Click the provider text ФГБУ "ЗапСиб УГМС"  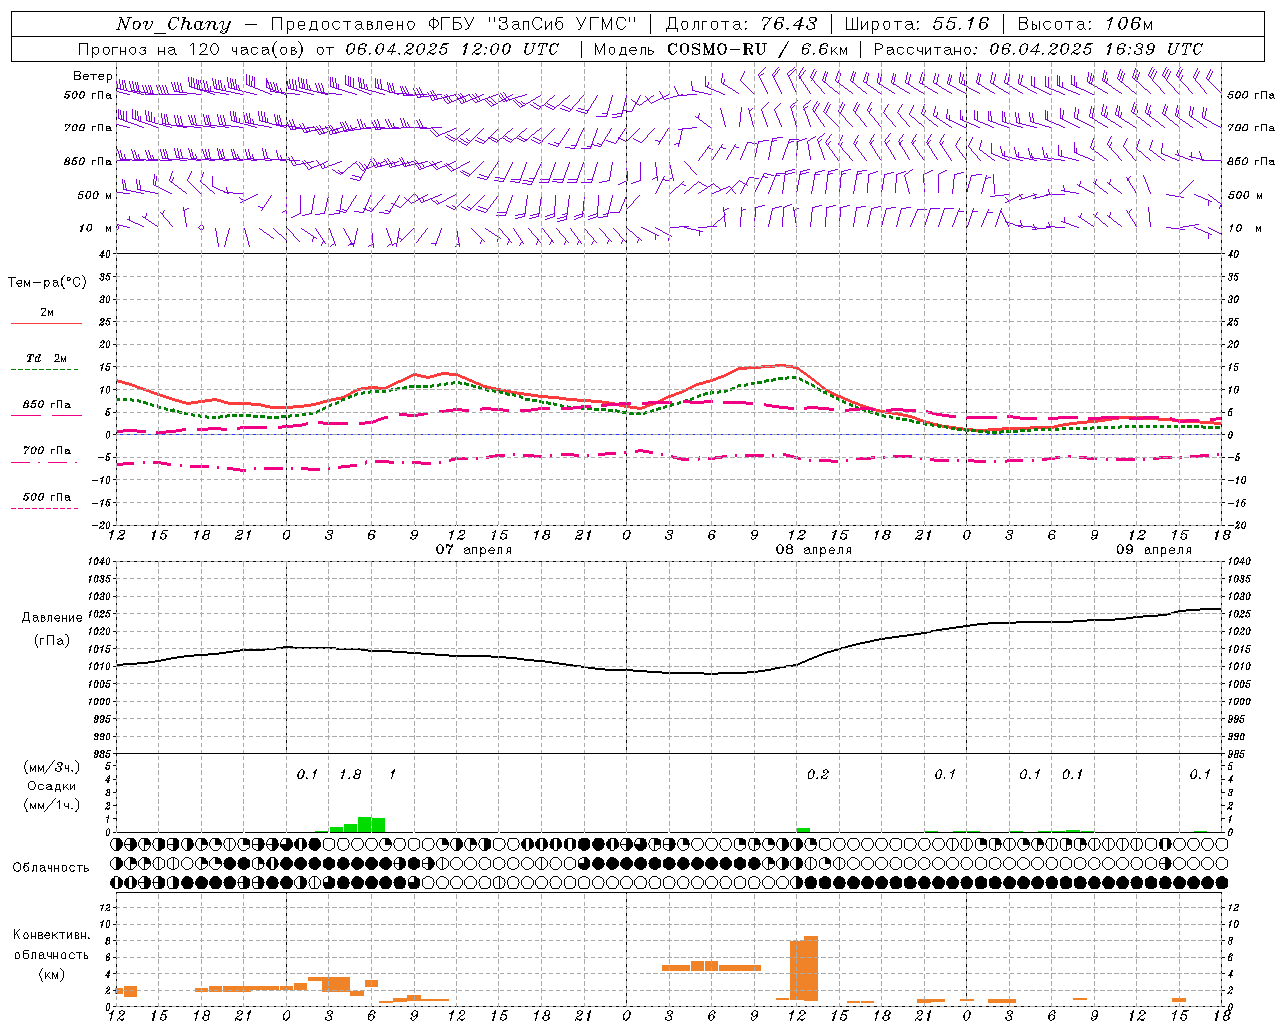pyautogui.click(x=534, y=24)
